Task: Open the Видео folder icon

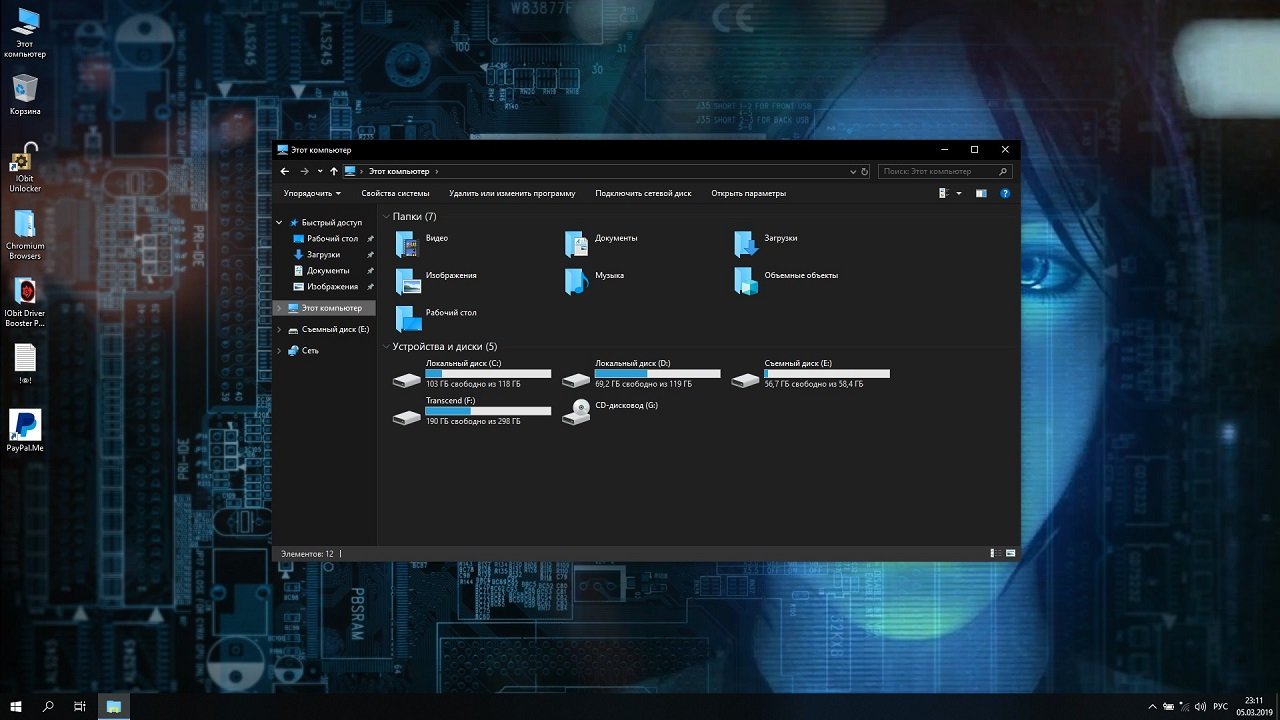Action: (x=406, y=244)
